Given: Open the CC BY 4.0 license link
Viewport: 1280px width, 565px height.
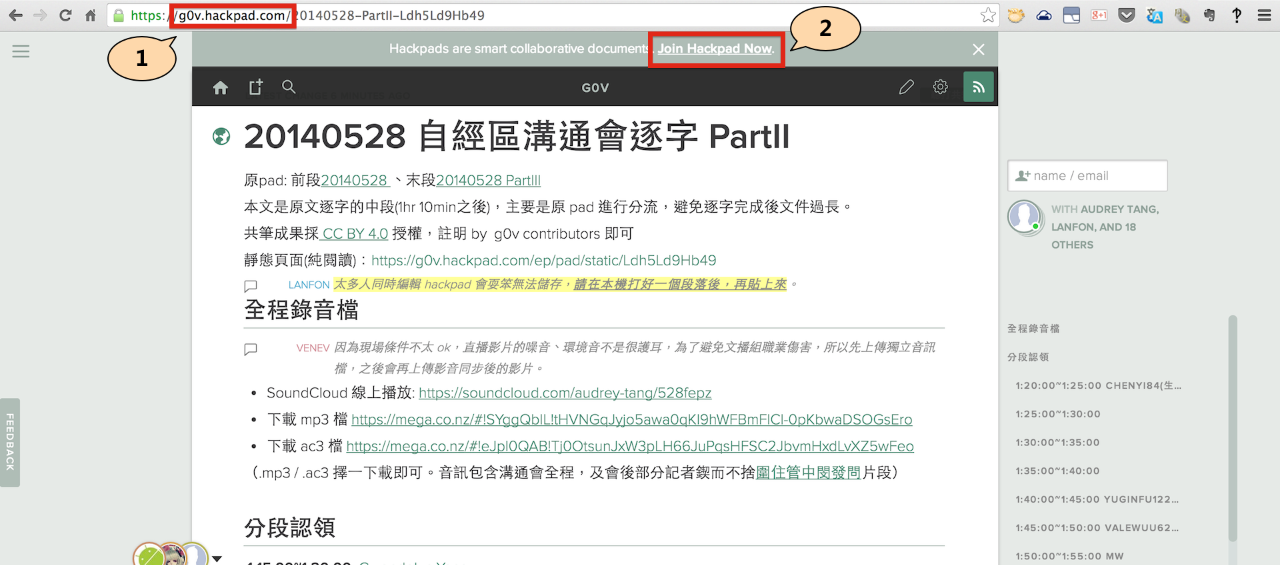Looking at the screenshot, I should tap(355, 233).
